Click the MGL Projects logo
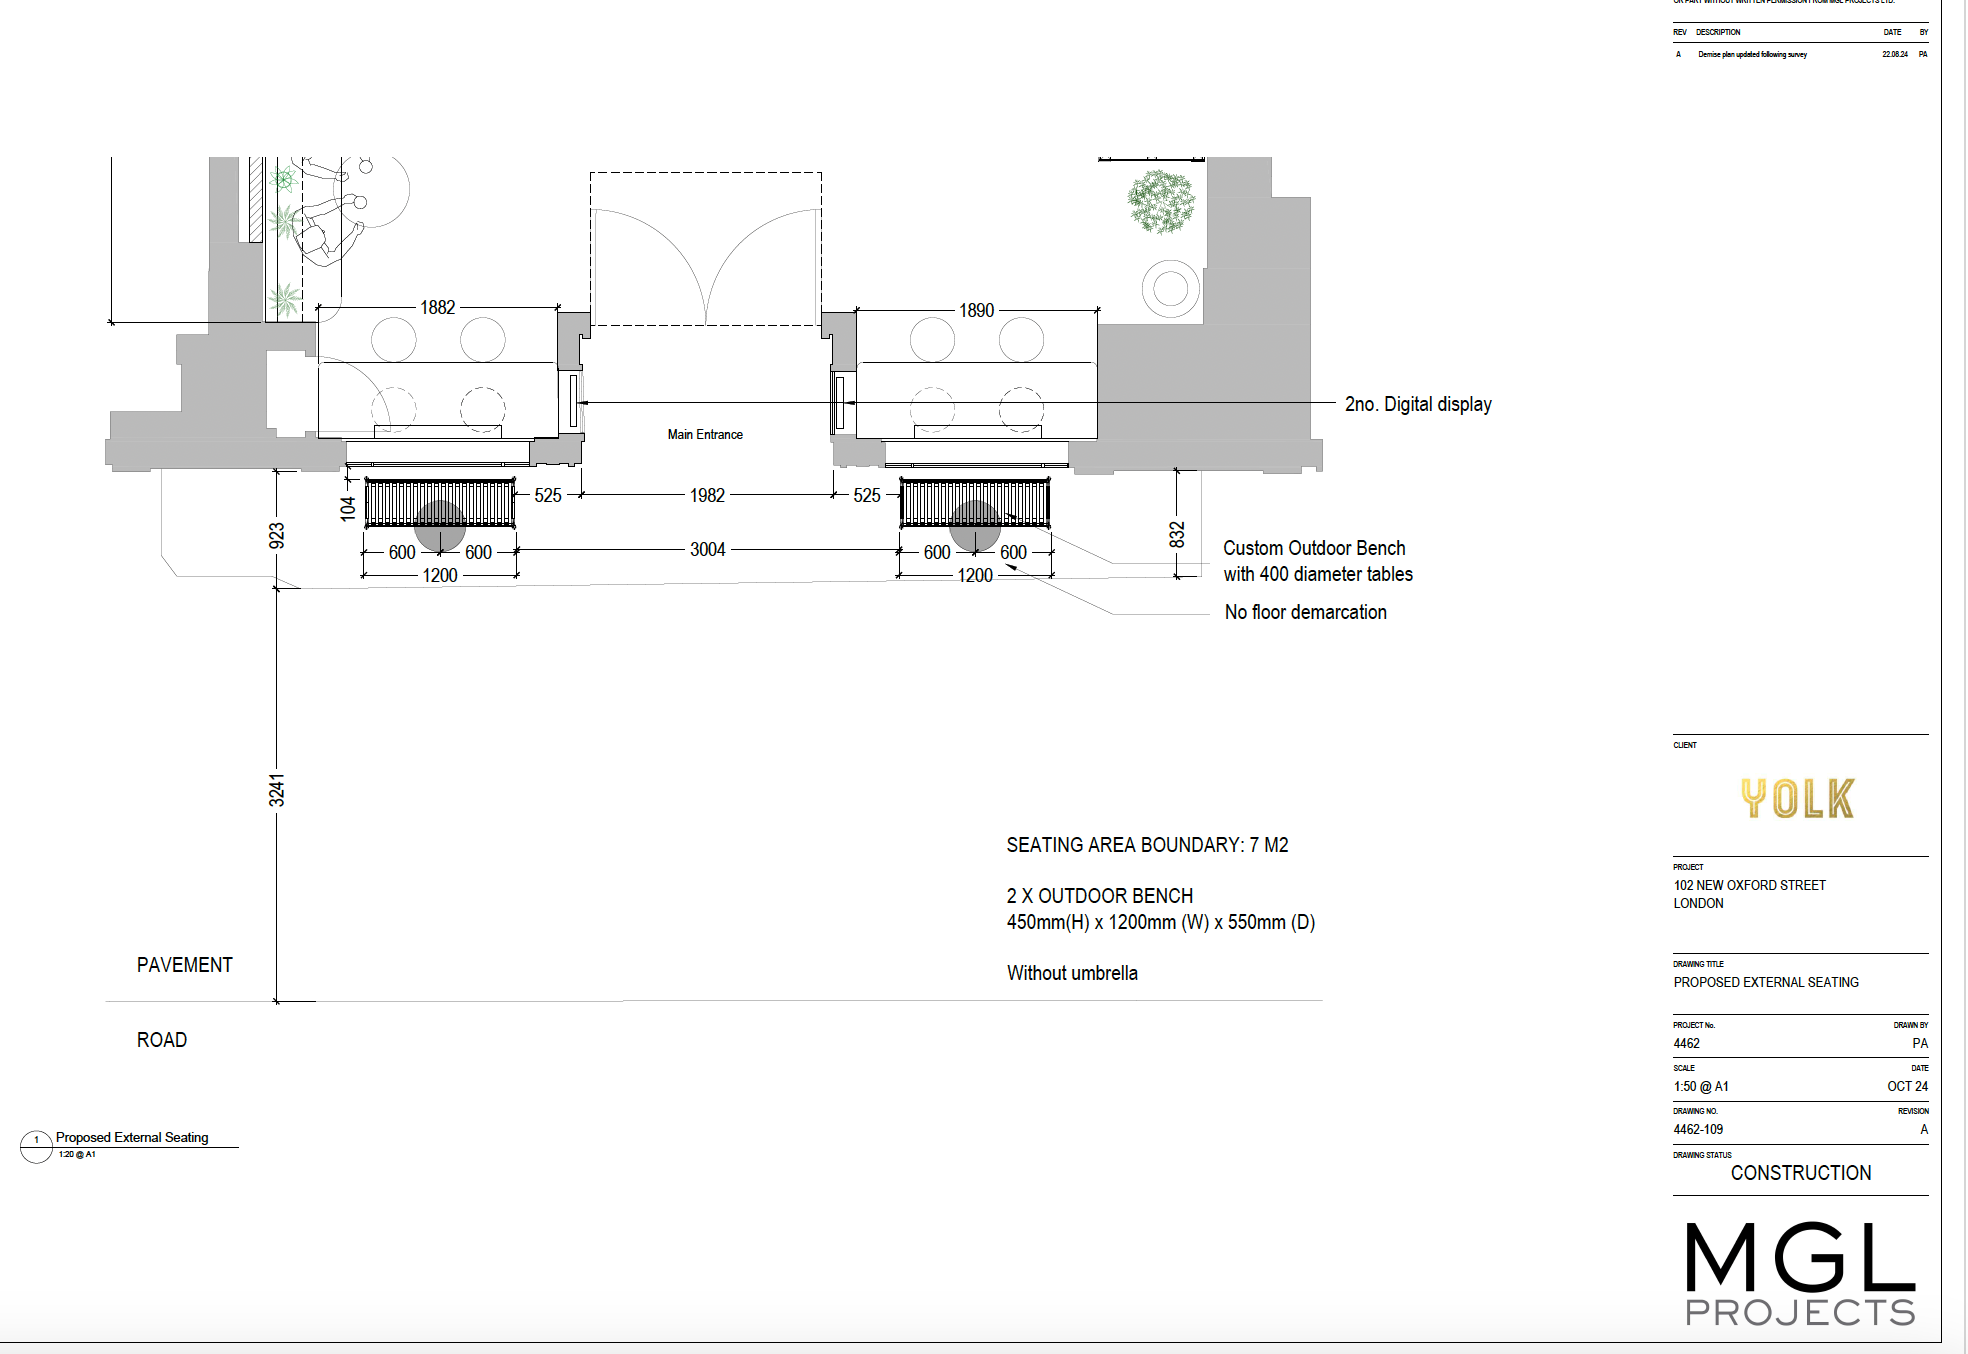The height and width of the screenshot is (1354, 1968). pyautogui.click(x=1800, y=1274)
